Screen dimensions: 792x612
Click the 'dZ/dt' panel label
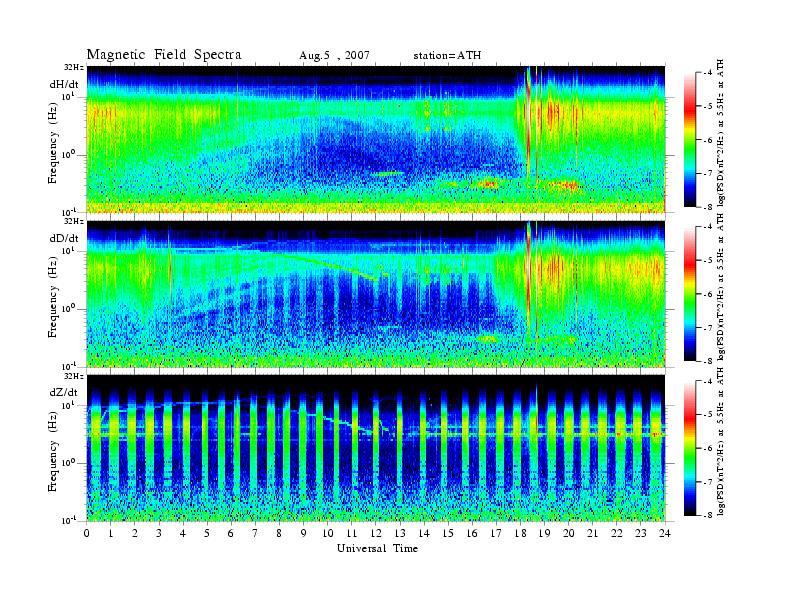pos(64,392)
